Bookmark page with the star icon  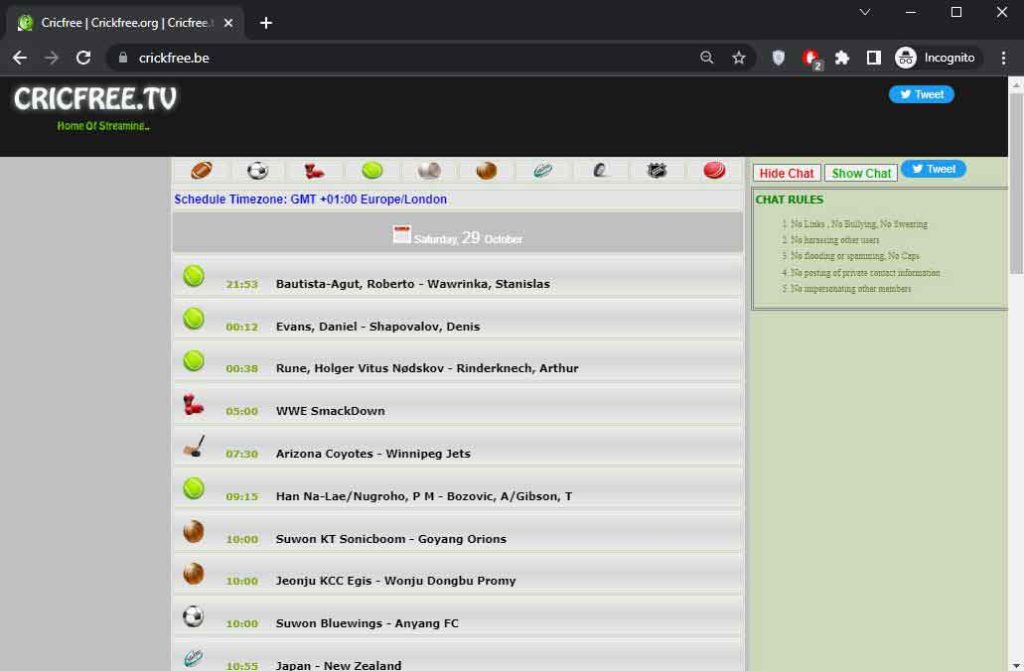click(739, 58)
